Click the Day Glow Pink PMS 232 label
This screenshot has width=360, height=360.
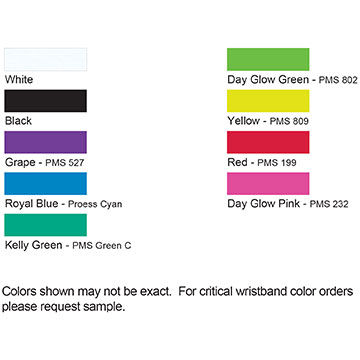pyautogui.click(x=288, y=204)
